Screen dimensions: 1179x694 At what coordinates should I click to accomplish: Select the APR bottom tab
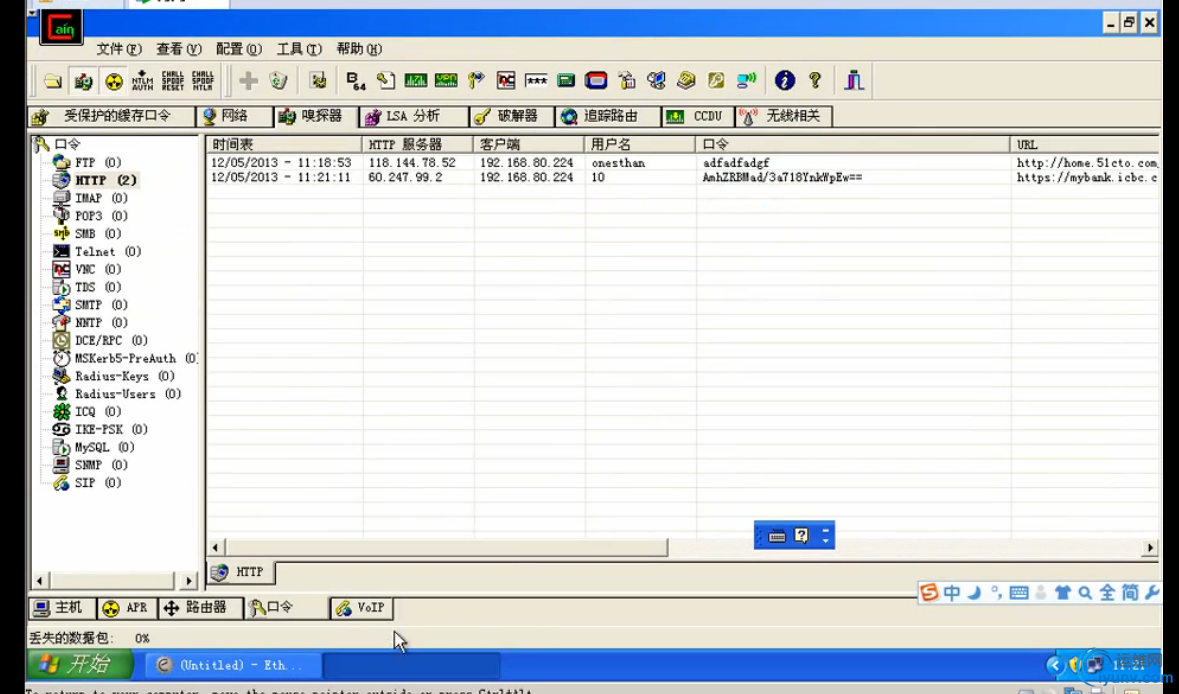point(127,608)
